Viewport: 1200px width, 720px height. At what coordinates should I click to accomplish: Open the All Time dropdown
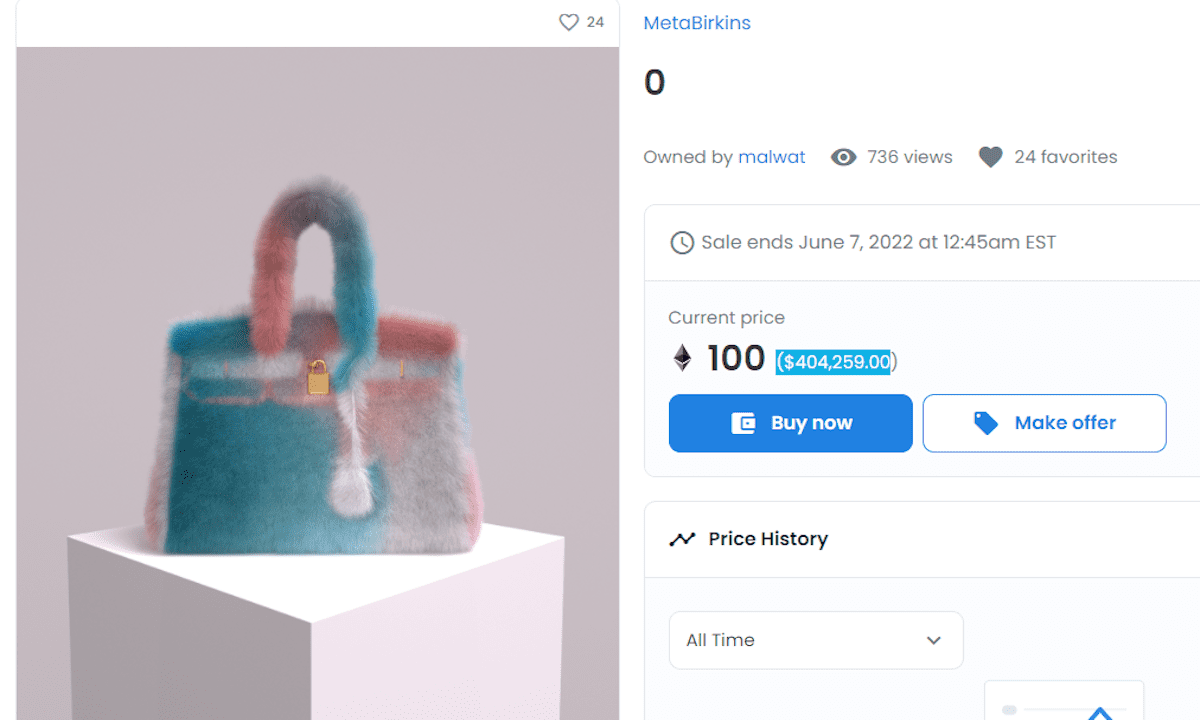tap(815, 640)
